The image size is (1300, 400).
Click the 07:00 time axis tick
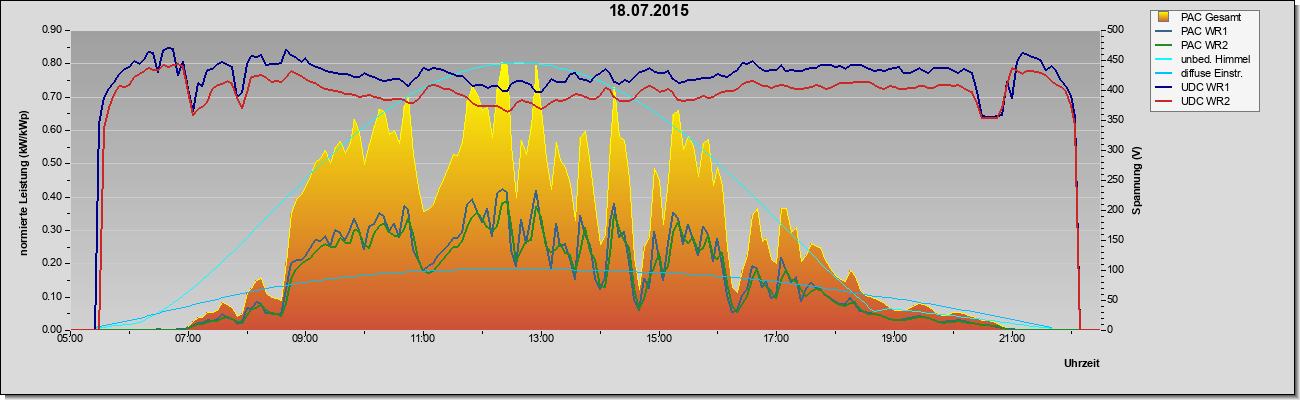[x=188, y=340]
